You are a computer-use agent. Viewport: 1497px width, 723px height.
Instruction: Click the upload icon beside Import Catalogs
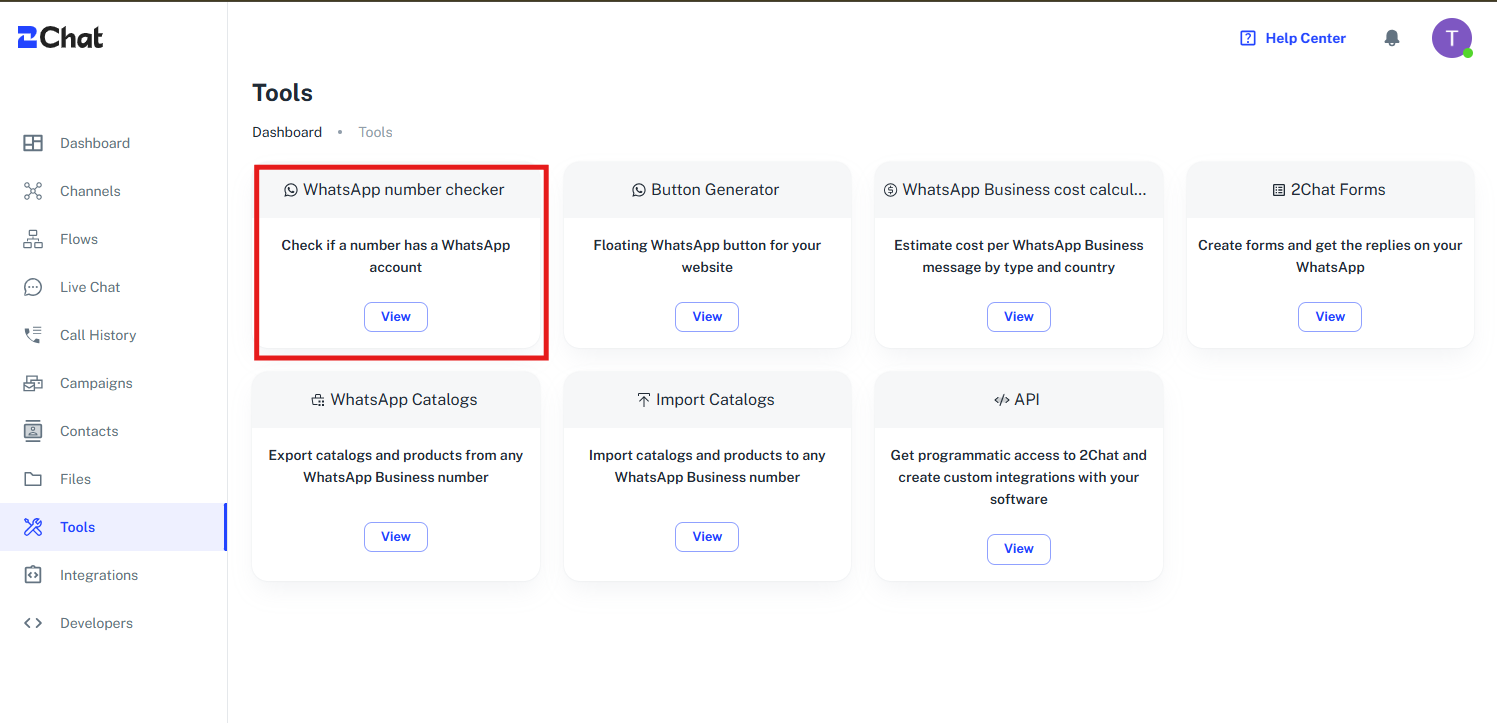coord(644,400)
